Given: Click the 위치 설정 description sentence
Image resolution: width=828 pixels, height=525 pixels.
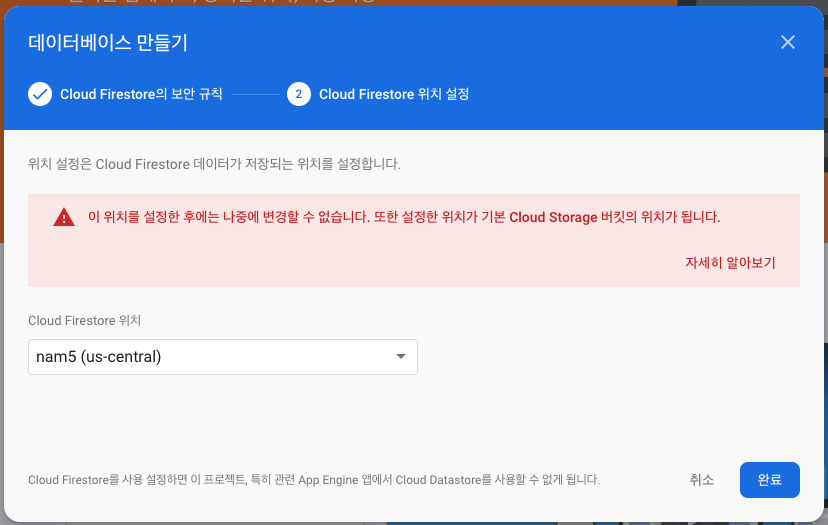Looking at the screenshot, I should pyautogui.click(x=214, y=164).
